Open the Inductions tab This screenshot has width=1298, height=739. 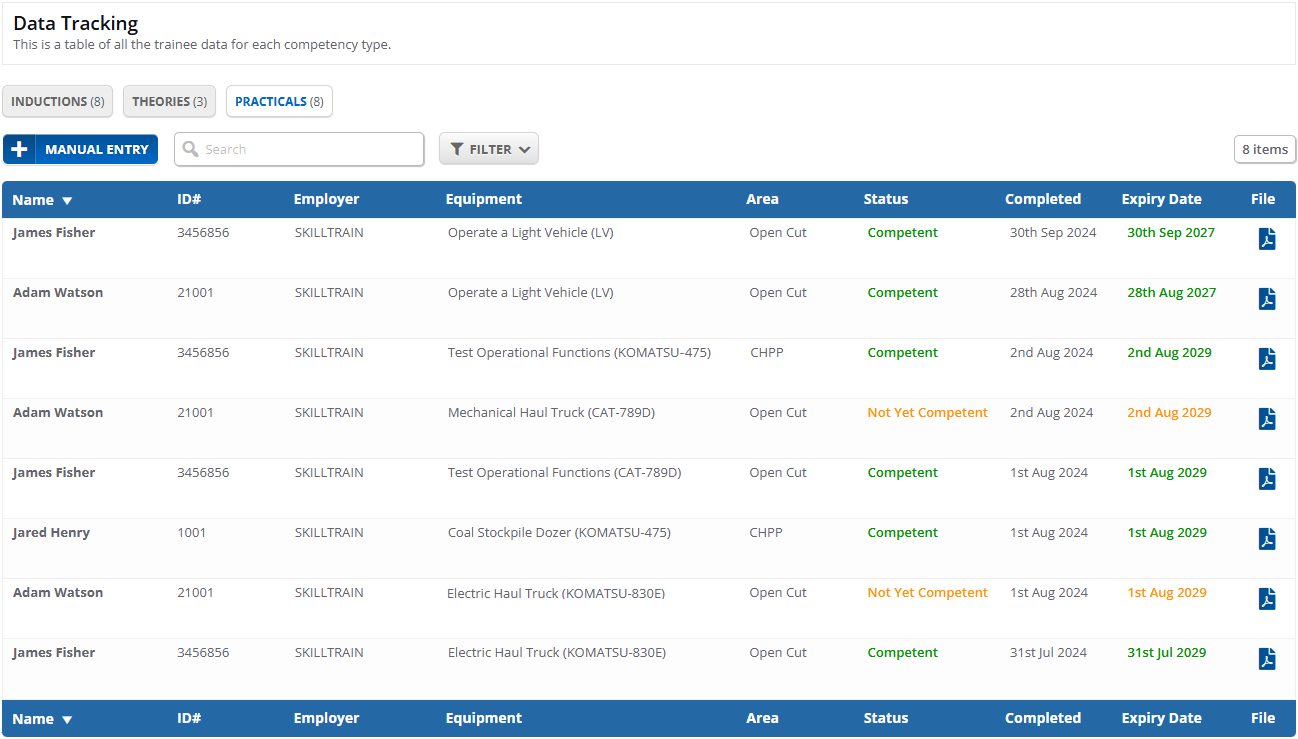point(57,101)
